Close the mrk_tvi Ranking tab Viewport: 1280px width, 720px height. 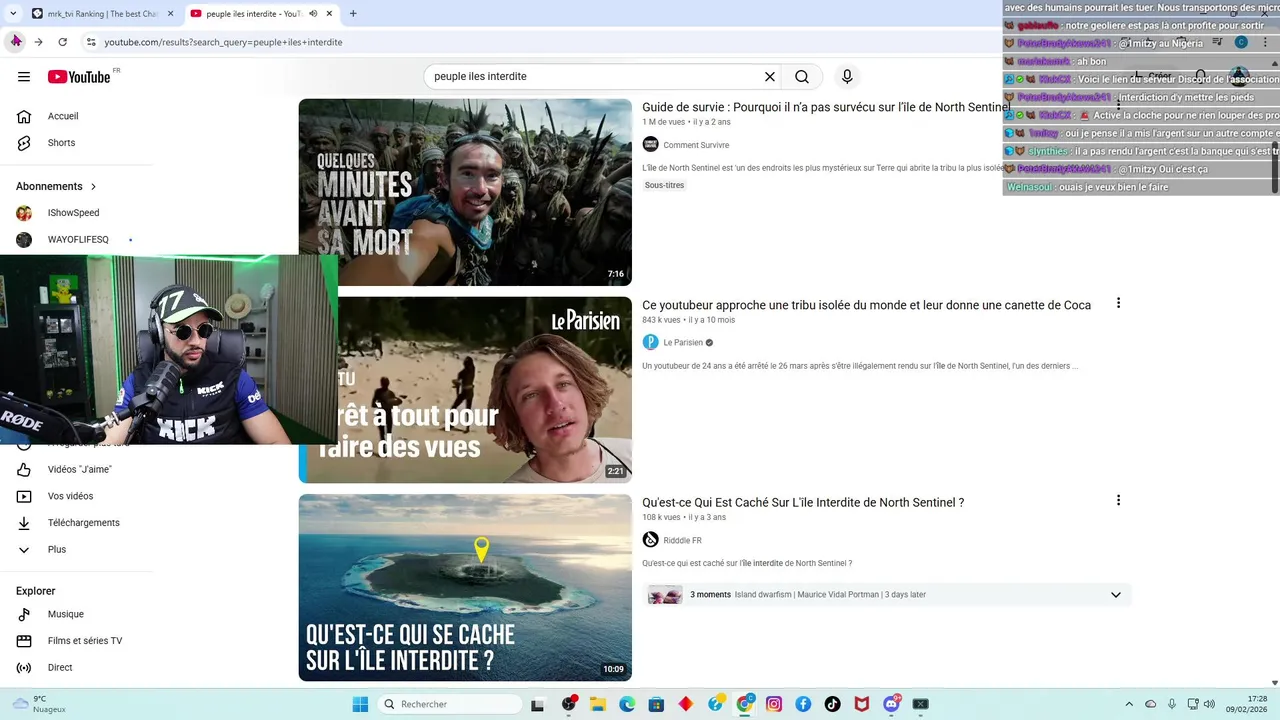(x=170, y=14)
